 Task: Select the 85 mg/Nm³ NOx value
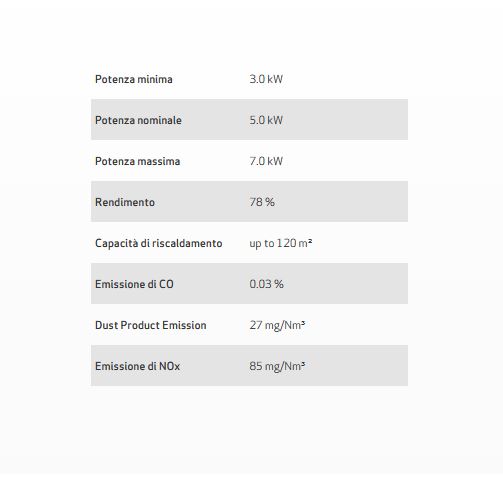coord(277,366)
